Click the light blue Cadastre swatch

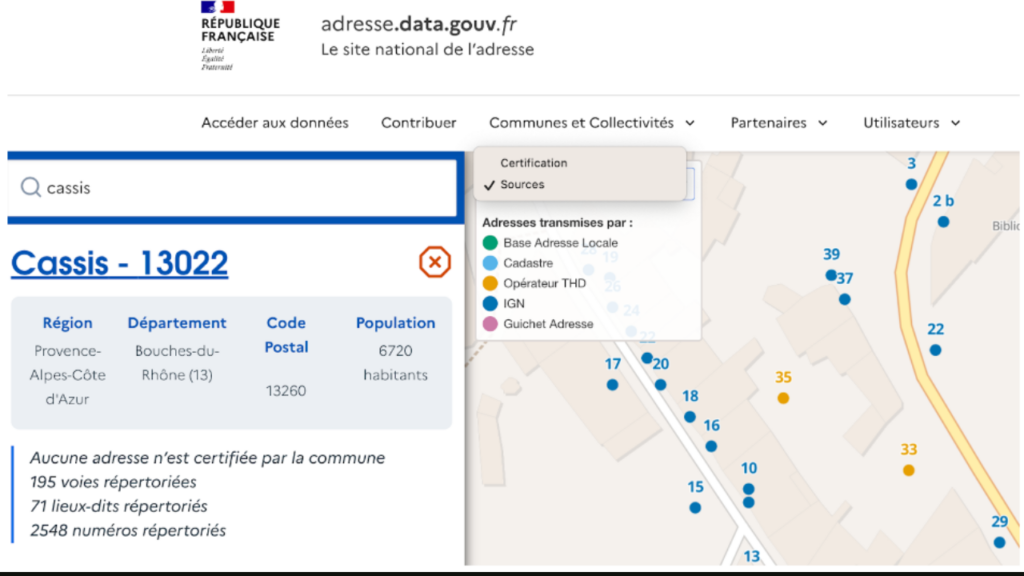click(490, 263)
